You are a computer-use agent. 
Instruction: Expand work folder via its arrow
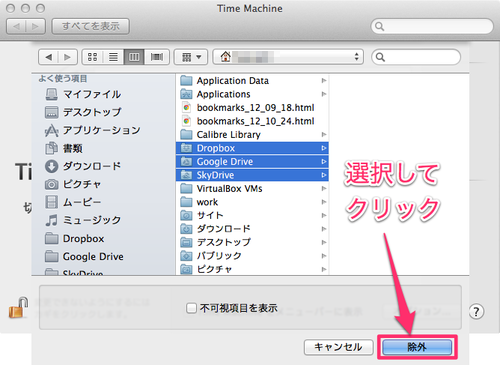point(323,202)
